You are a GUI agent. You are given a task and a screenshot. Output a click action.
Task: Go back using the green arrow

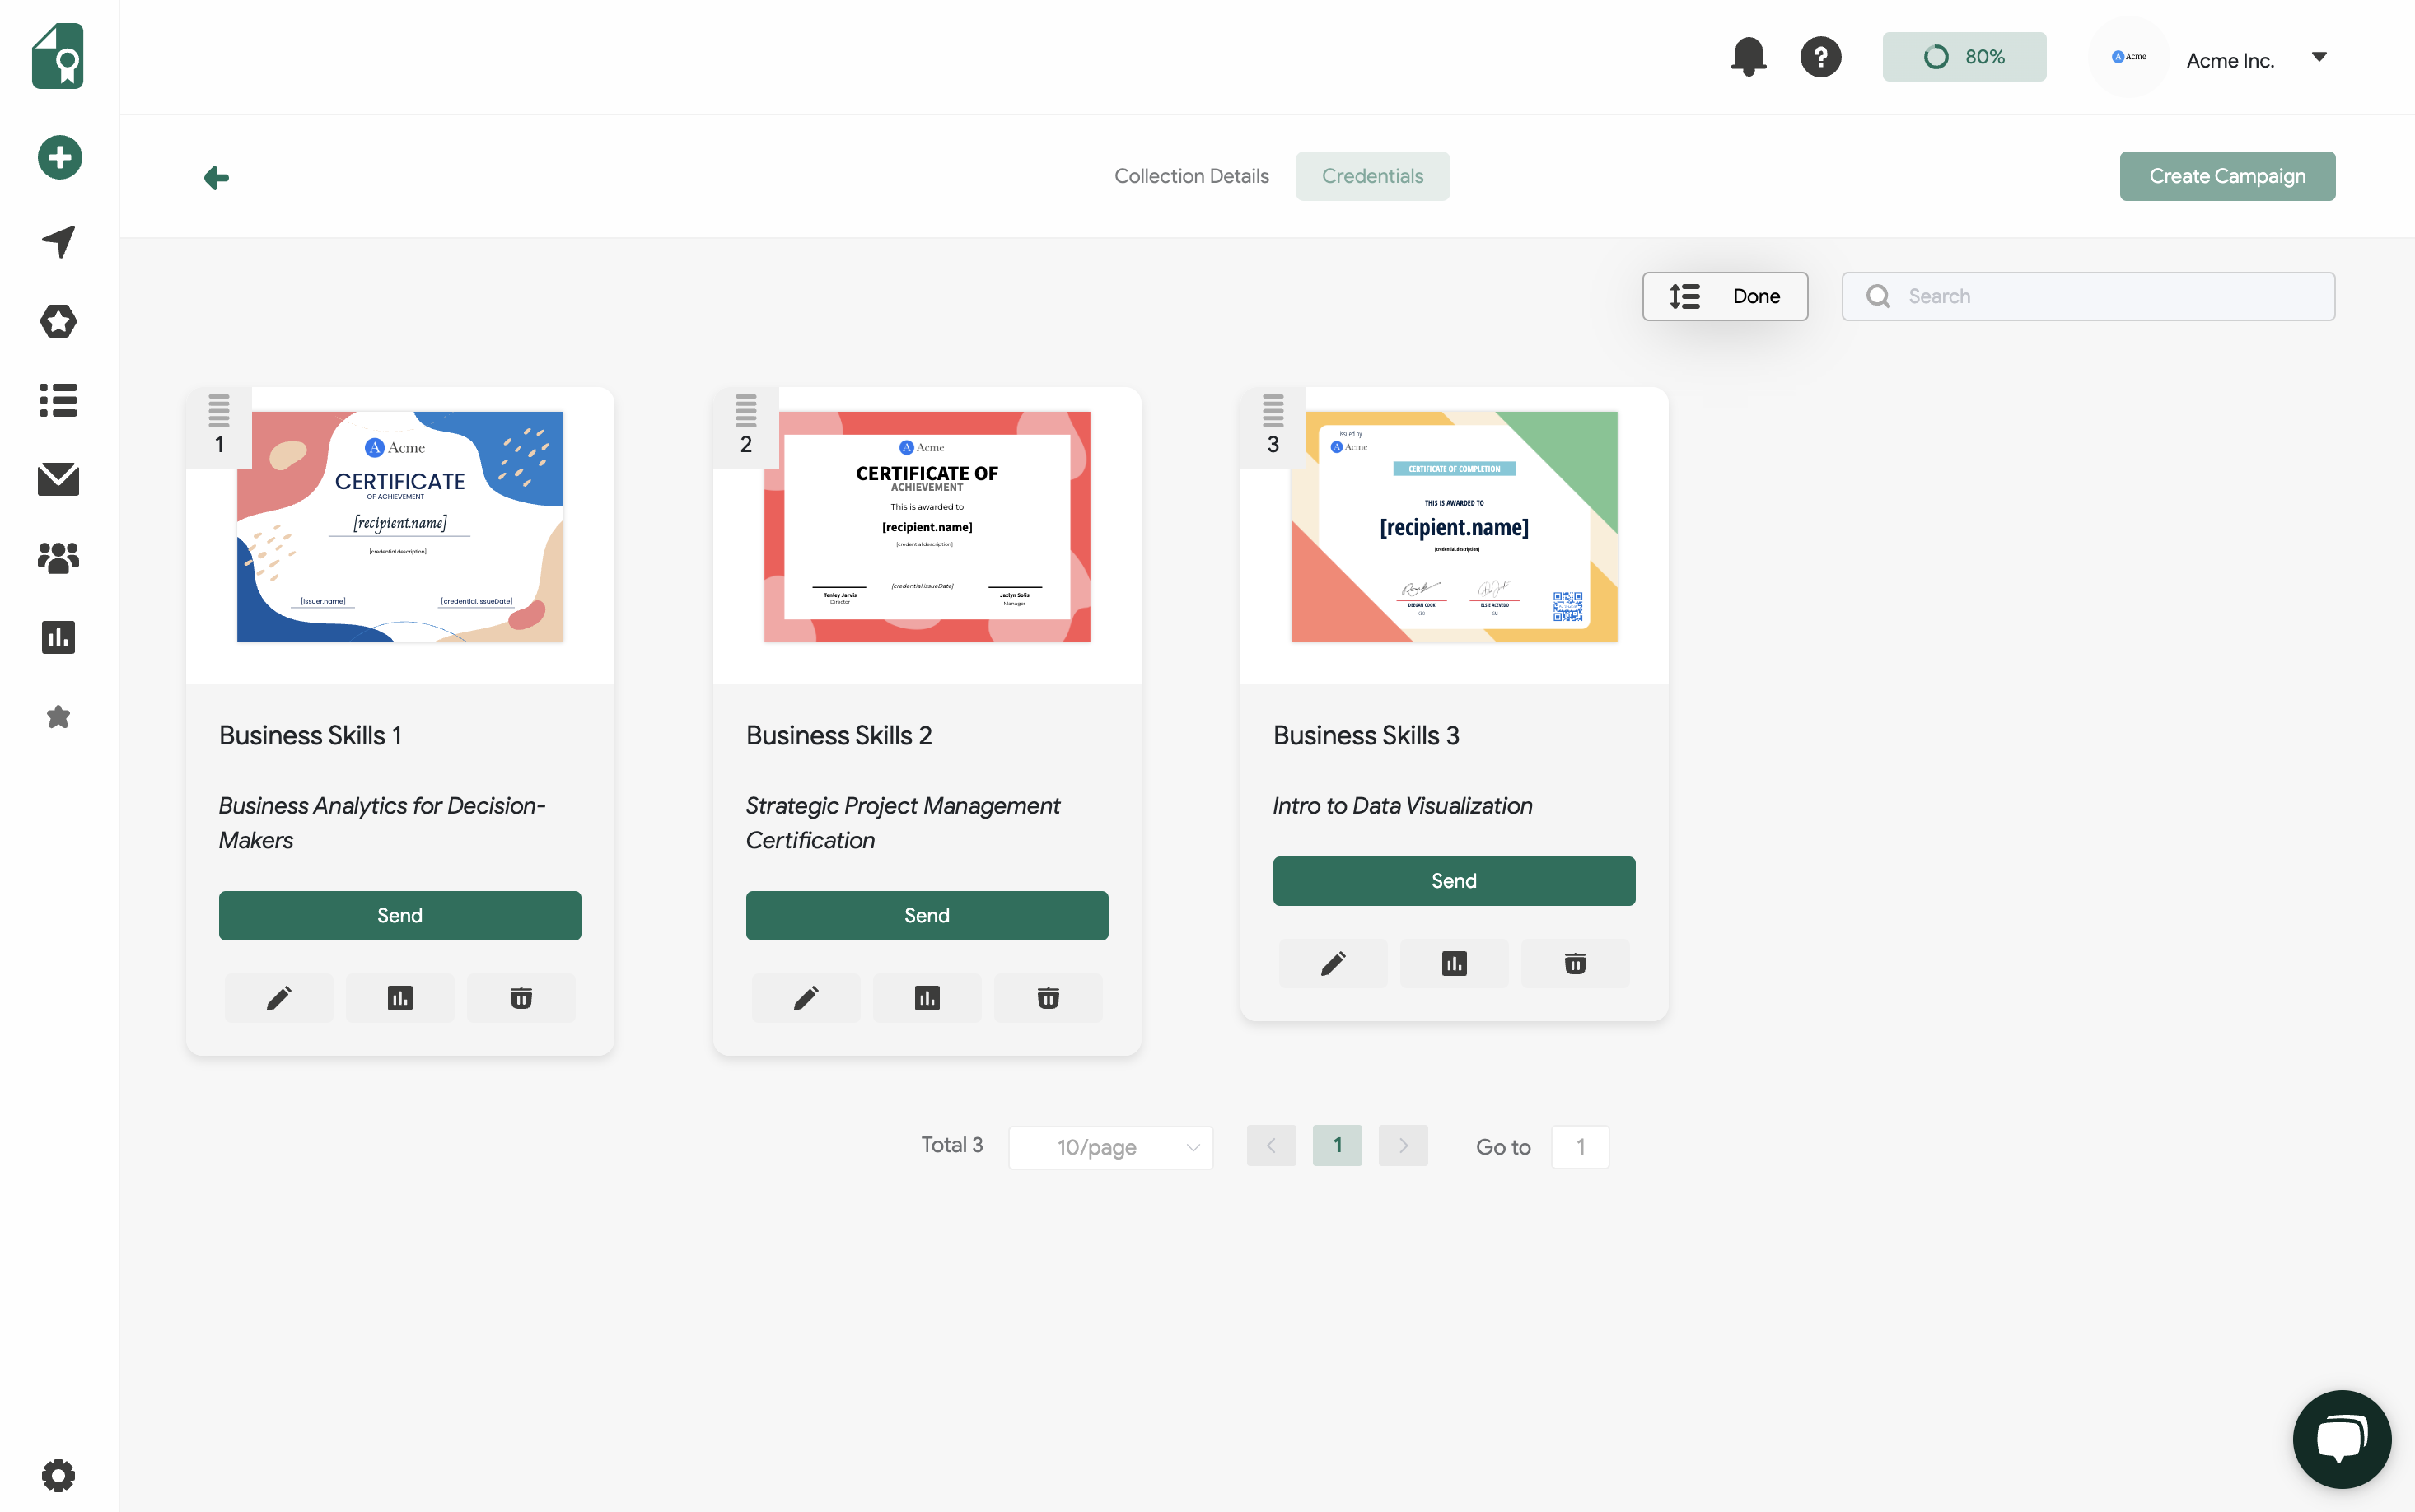tap(217, 178)
